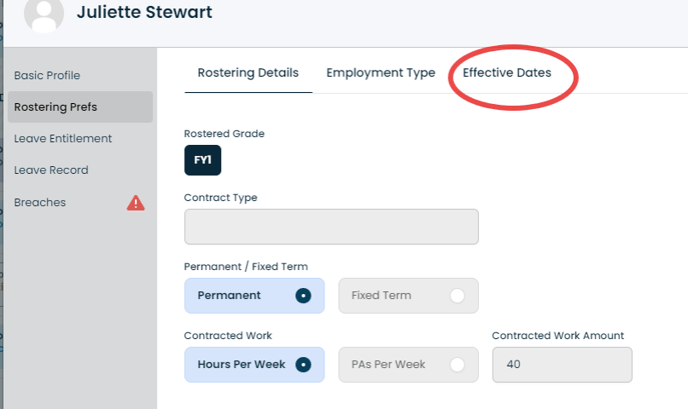
Task: Select the FY1 rostered grade badge
Action: coord(203,160)
